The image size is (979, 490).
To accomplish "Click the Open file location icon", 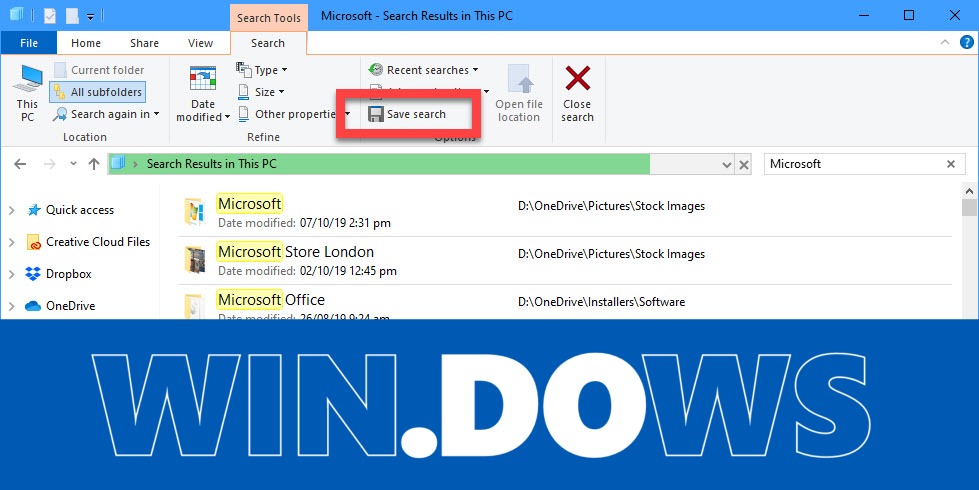I will pyautogui.click(x=519, y=93).
